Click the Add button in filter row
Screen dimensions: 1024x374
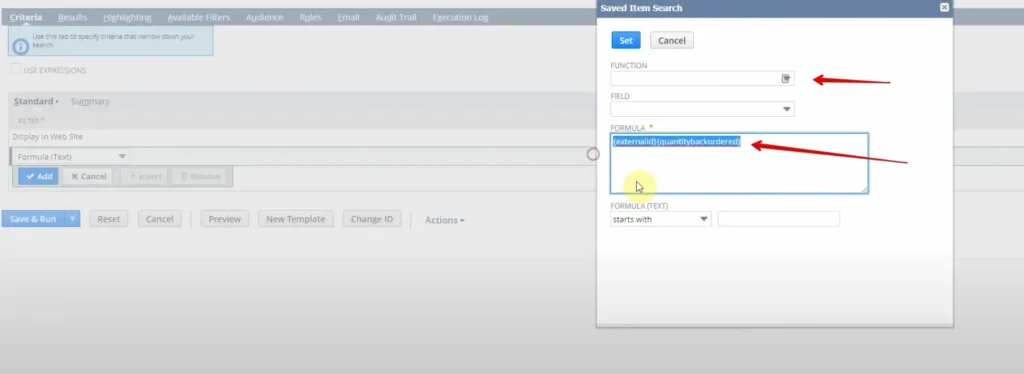click(x=39, y=176)
